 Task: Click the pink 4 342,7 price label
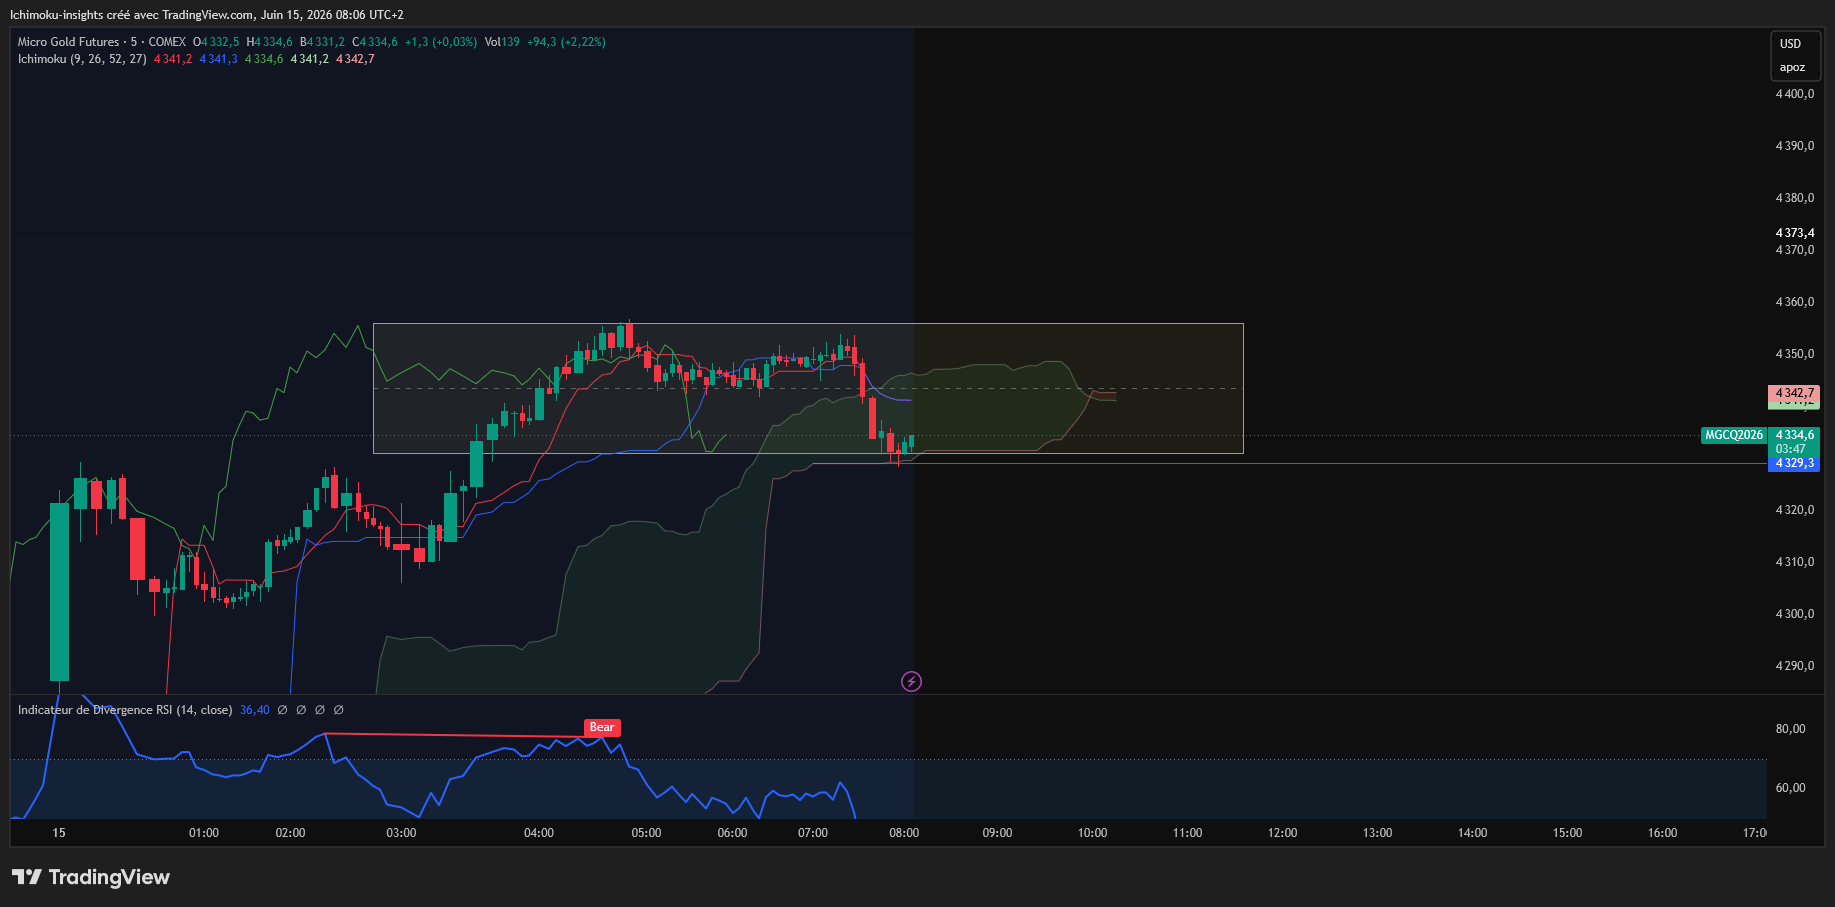tap(1794, 393)
